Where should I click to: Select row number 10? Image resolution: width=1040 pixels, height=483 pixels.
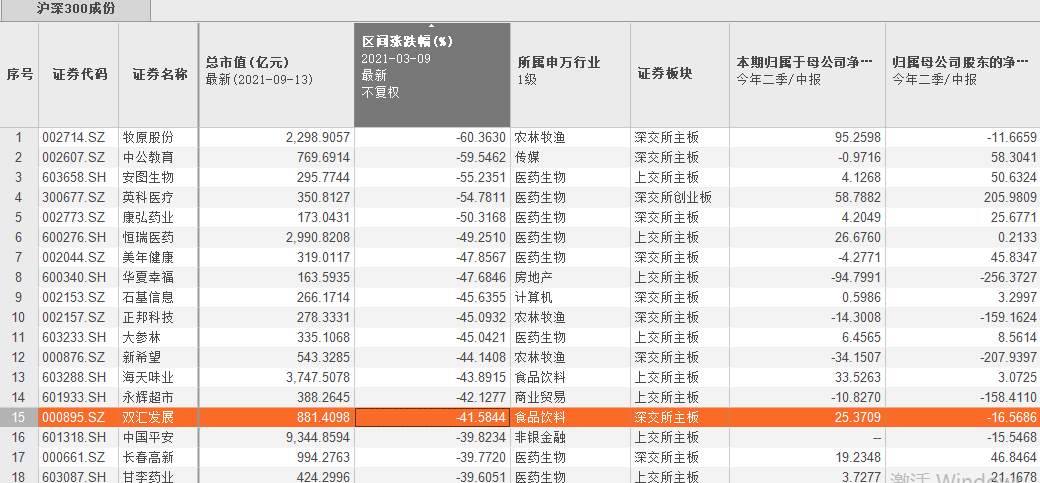(19, 317)
